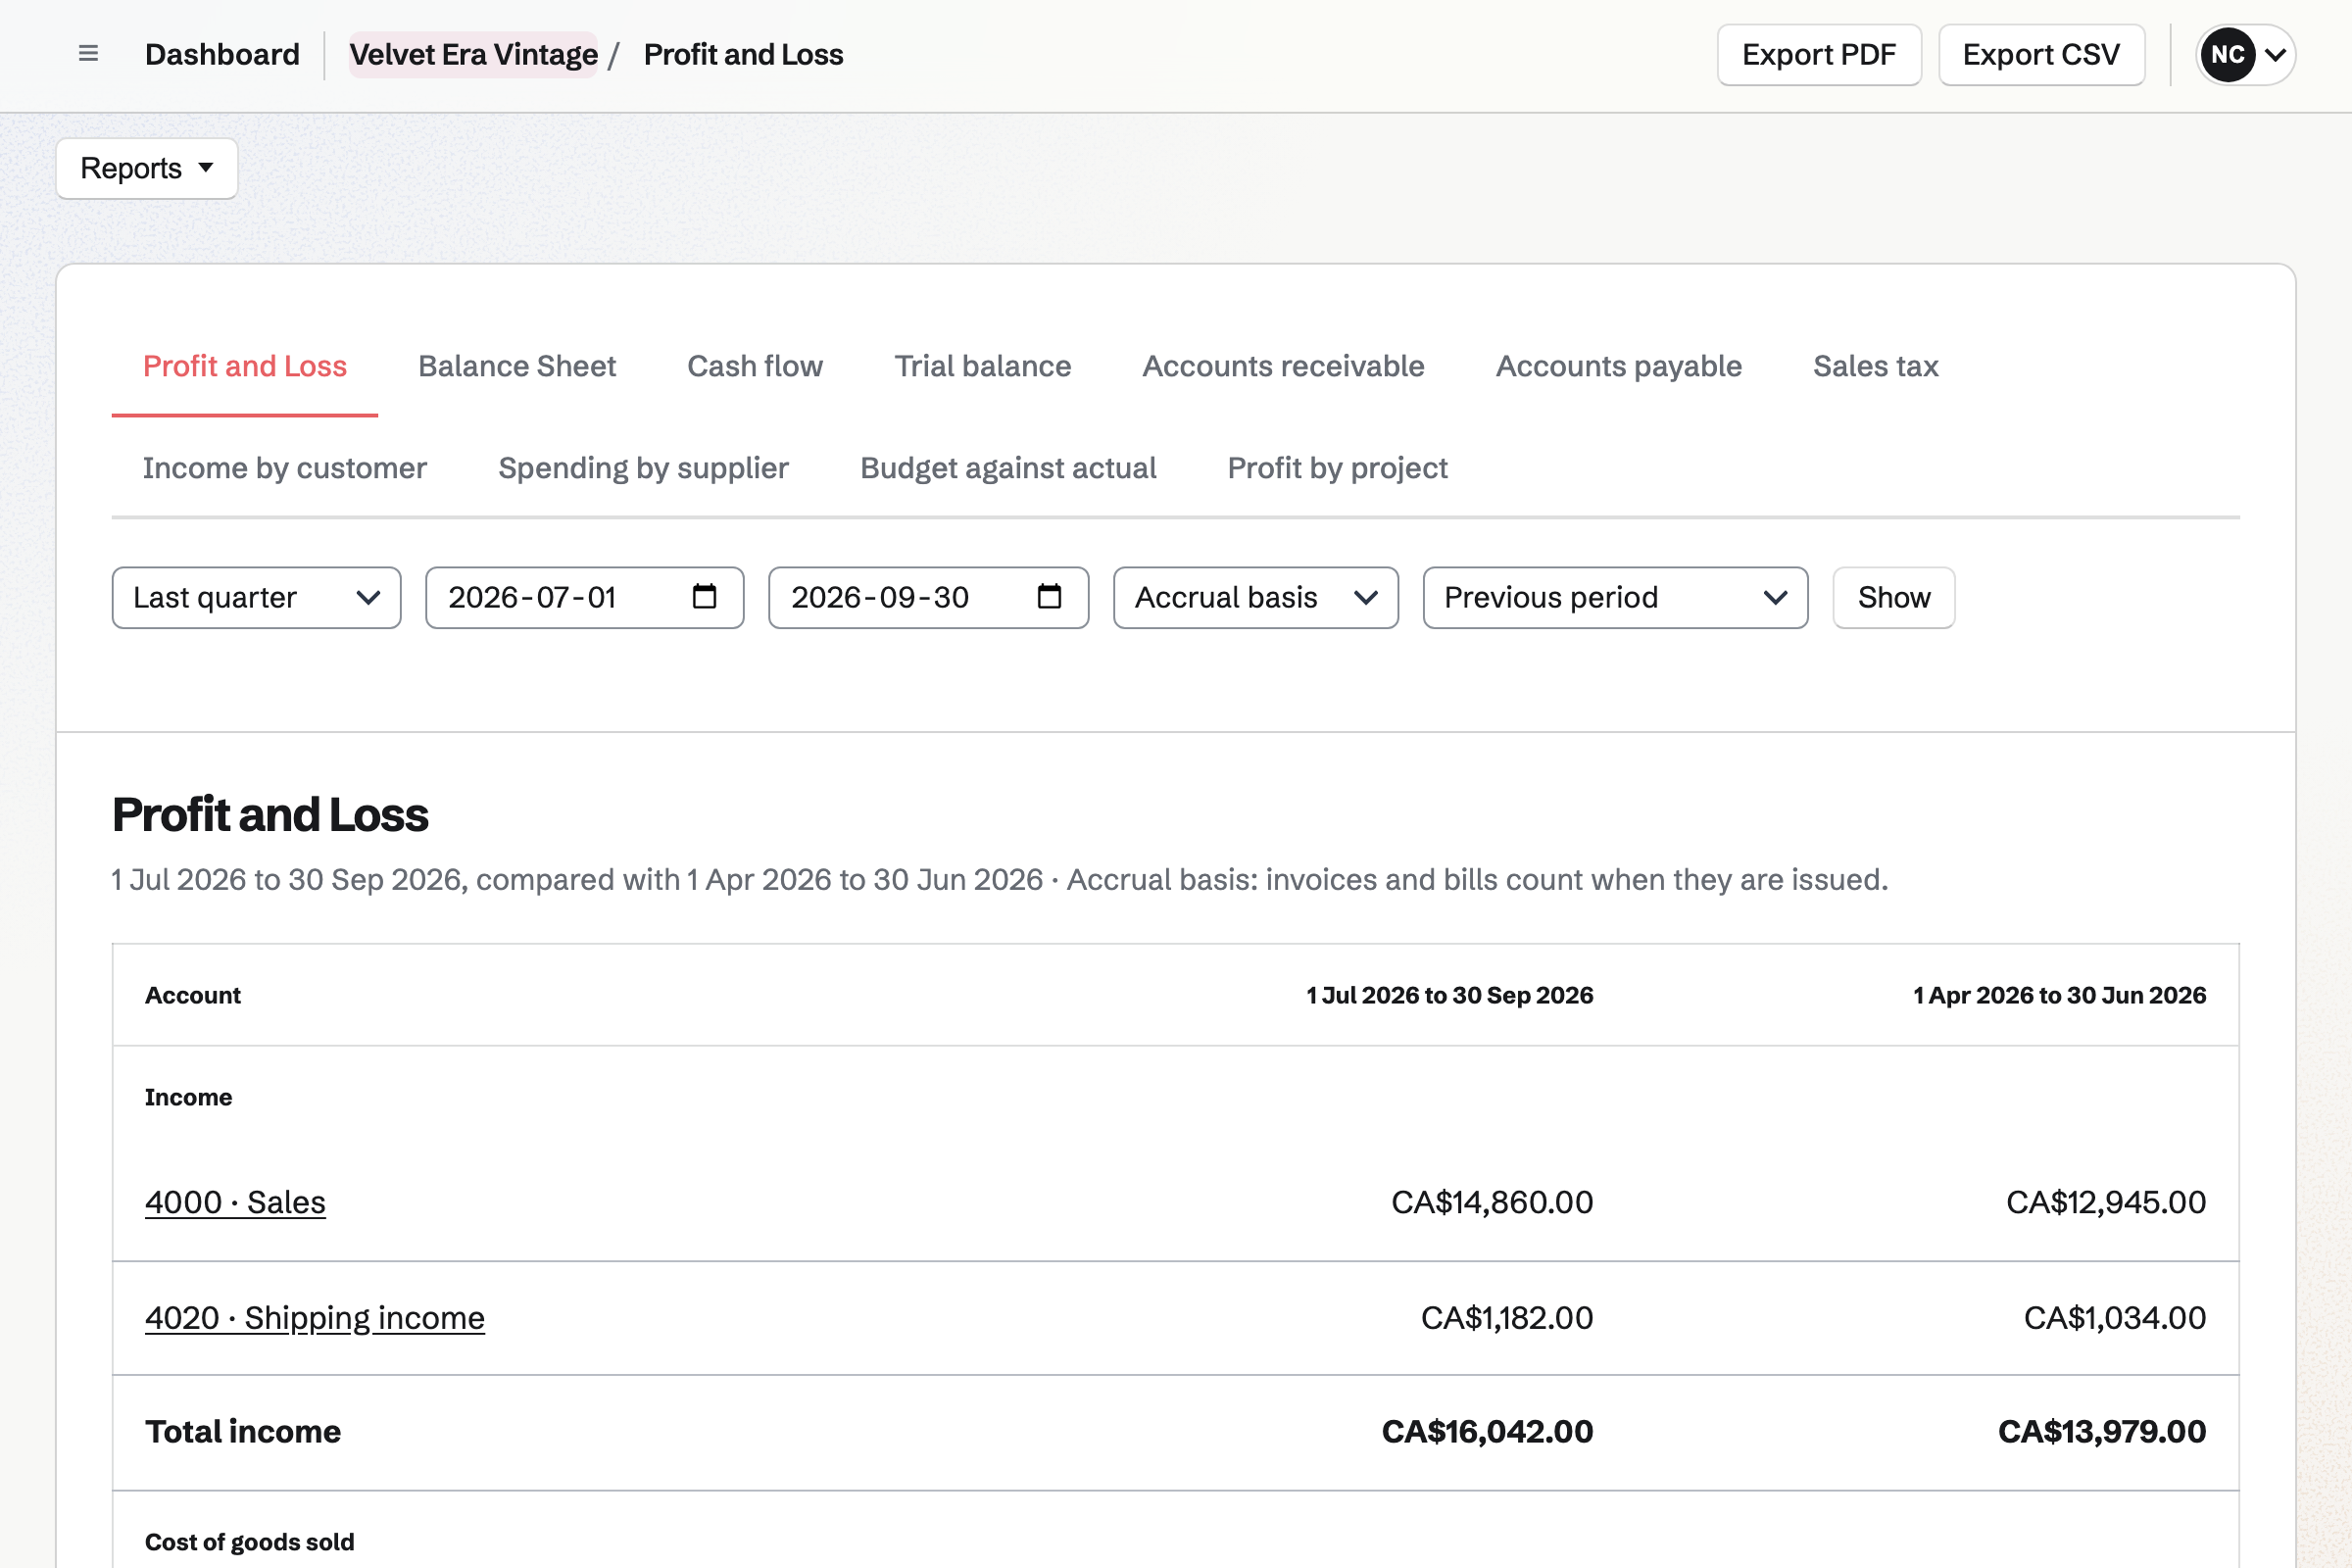Image resolution: width=2352 pixels, height=1568 pixels.
Task: Open the Trial balance tab
Action: click(x=983, y=366)
